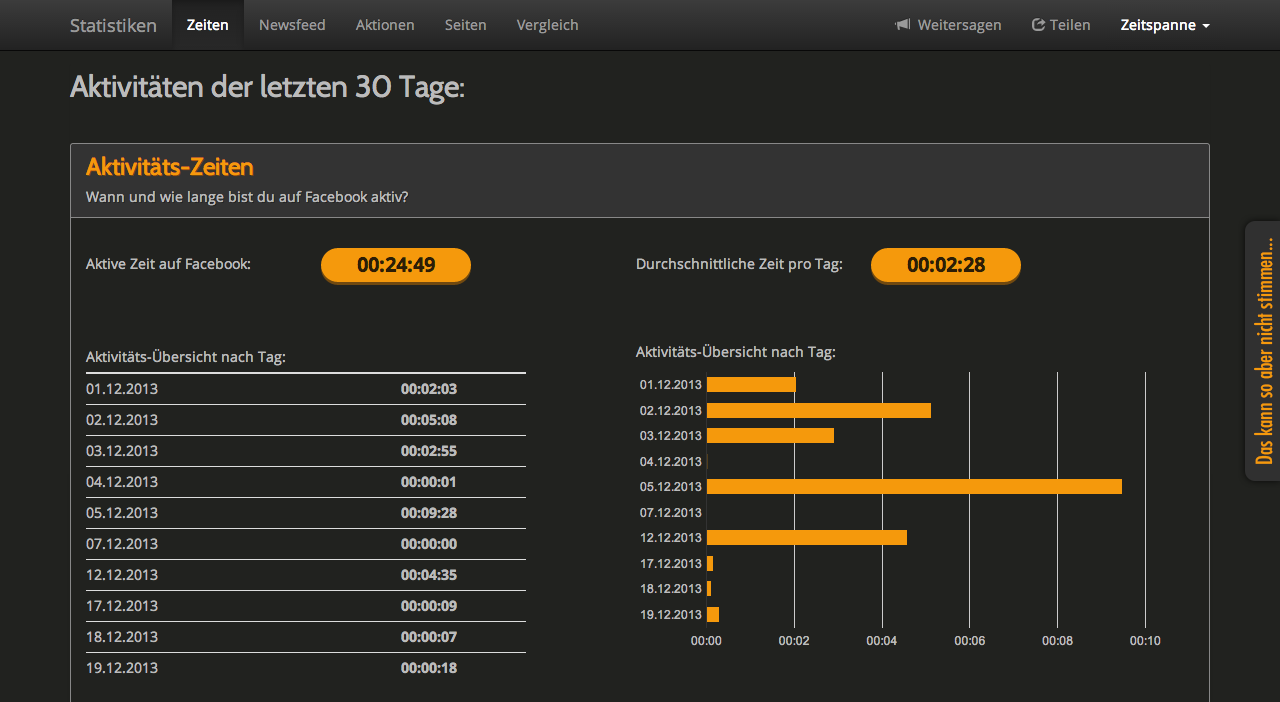The image size is (1280, 702).
Task: Click the 02.12.2013 bar in chart
Action: tap(818, 410)
